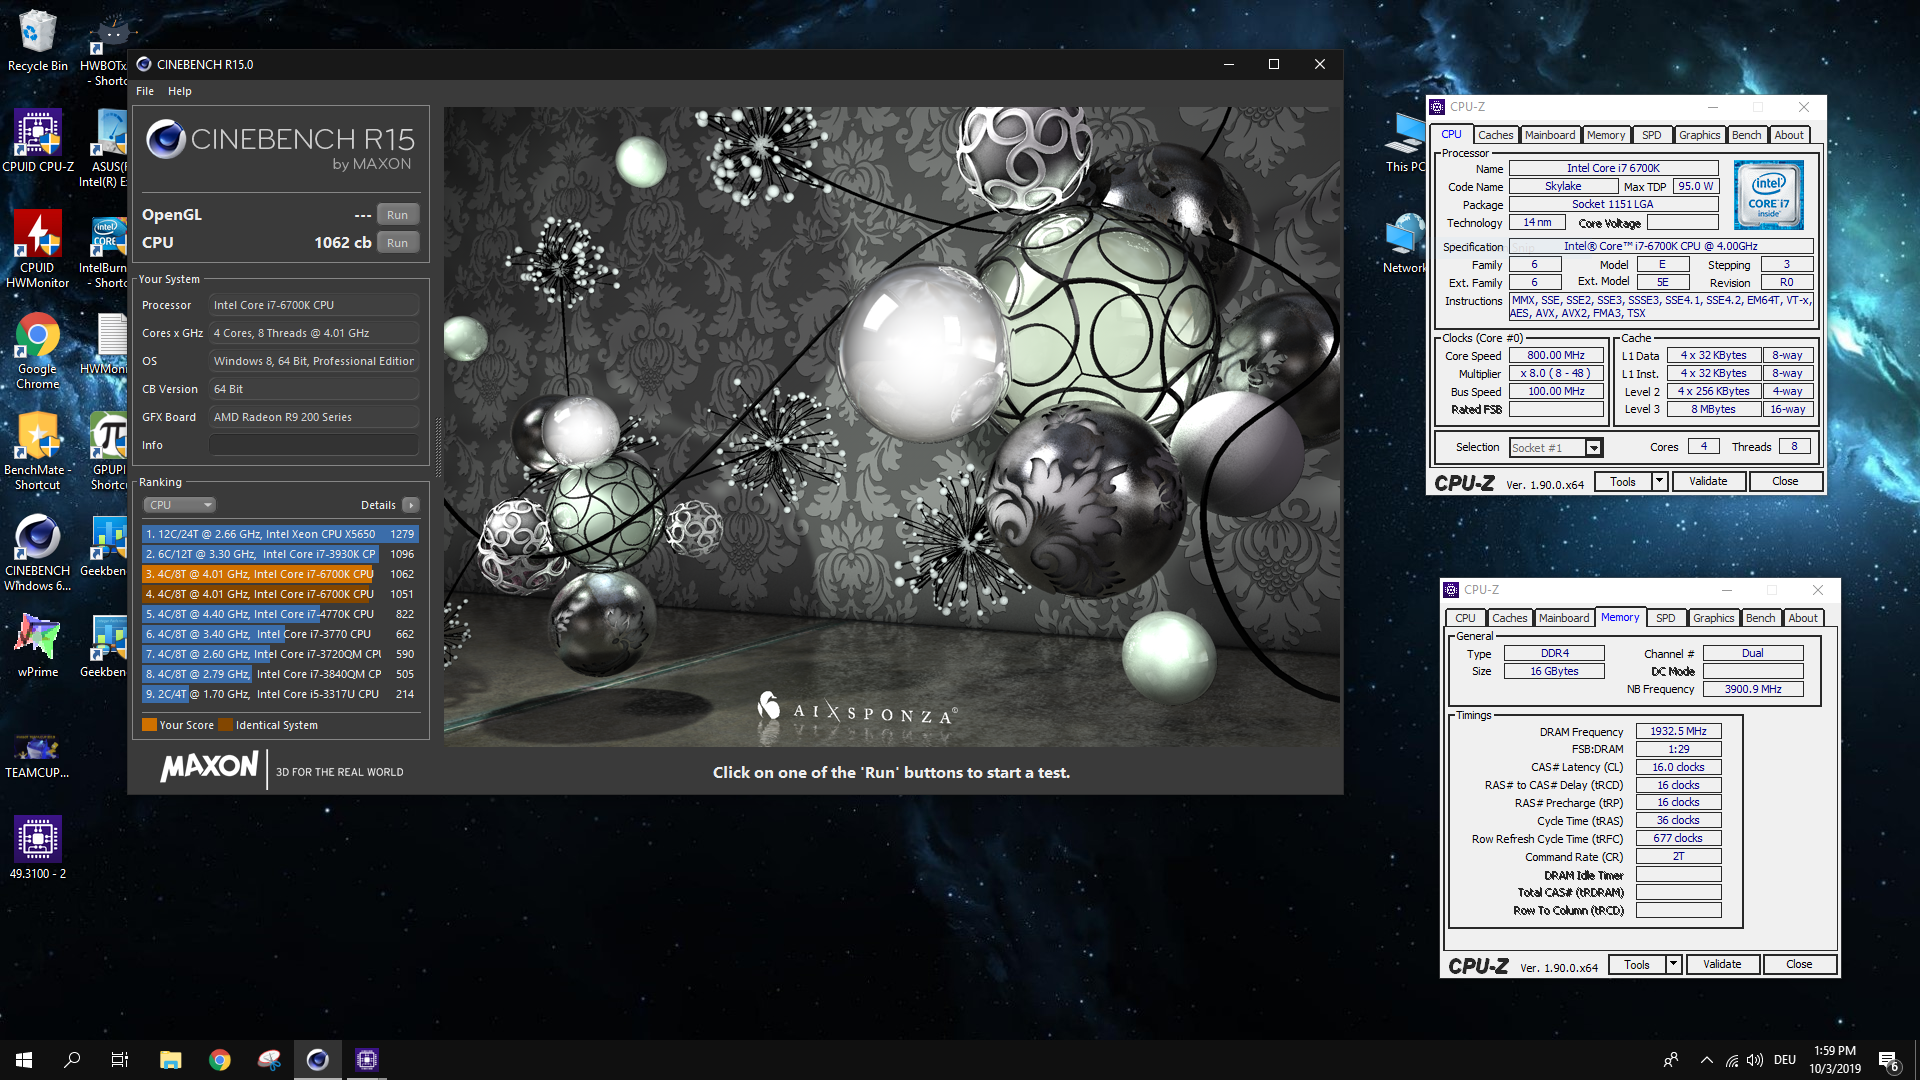Image resolution: width=1920 pixels, height=1080 pixels.
Task: Select ranking row Intel Core i5-3317U
Action: 280,694
